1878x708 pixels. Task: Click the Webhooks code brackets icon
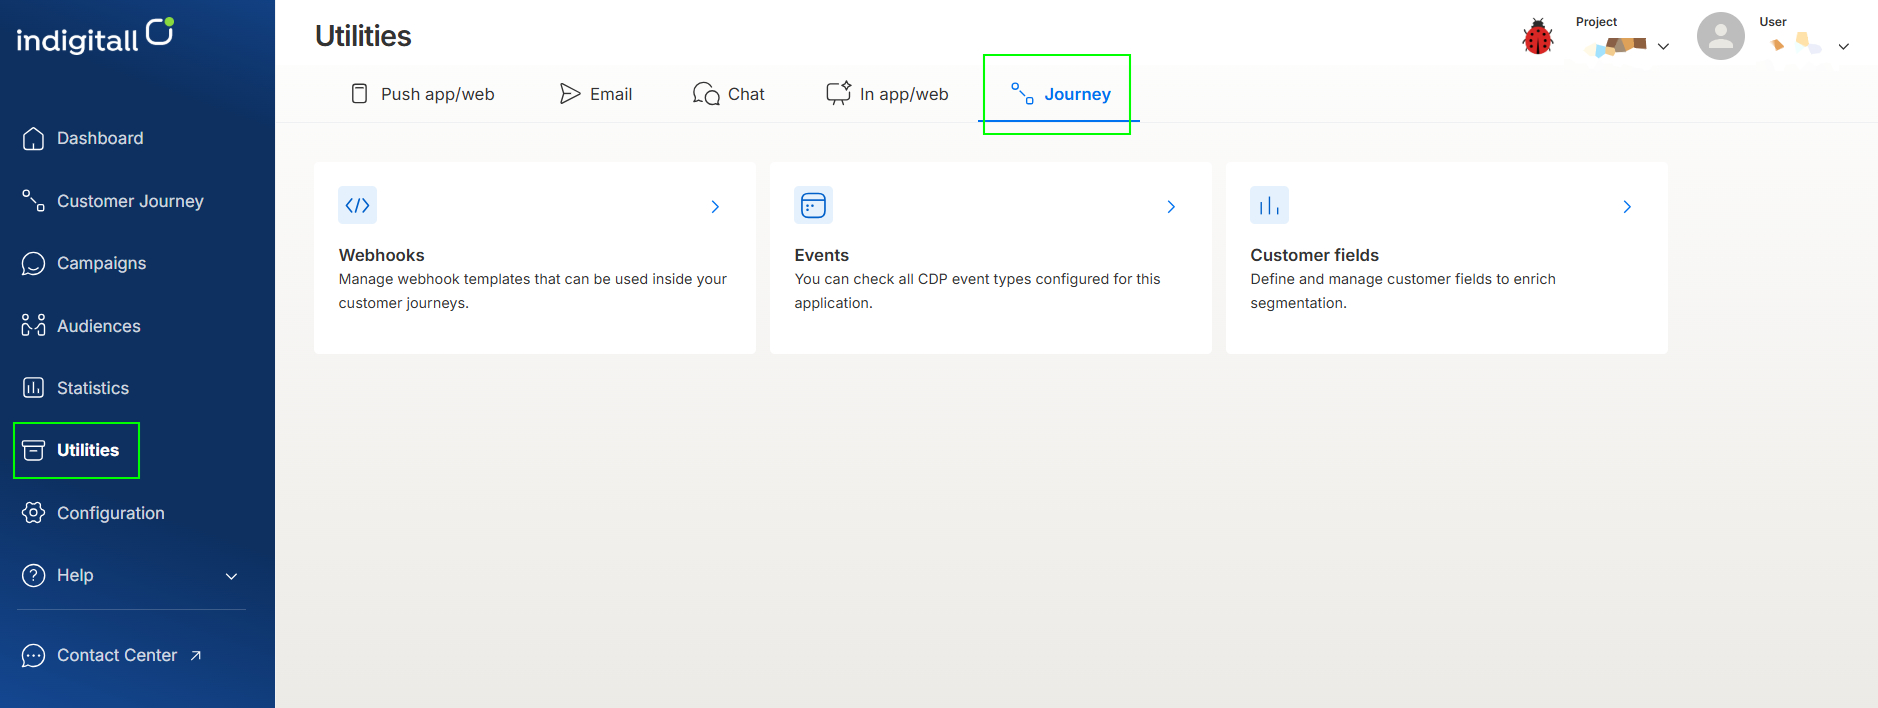[x=357, y=205]
